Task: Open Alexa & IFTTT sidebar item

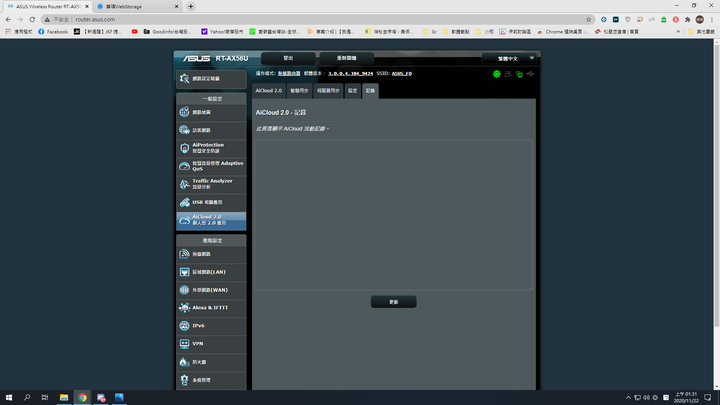Action: pyautogui.click(x=211, y=308)
